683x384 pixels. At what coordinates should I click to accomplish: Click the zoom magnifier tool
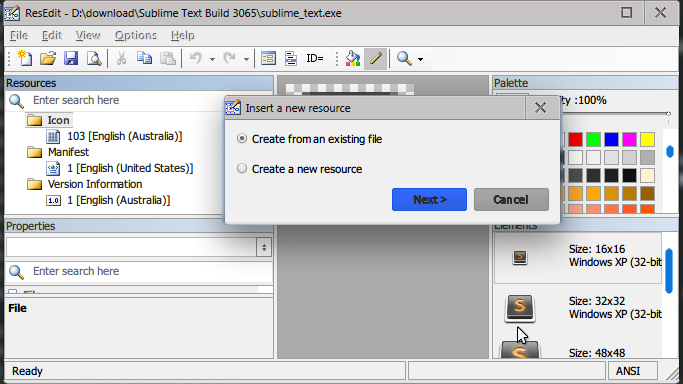coord(404,58)
